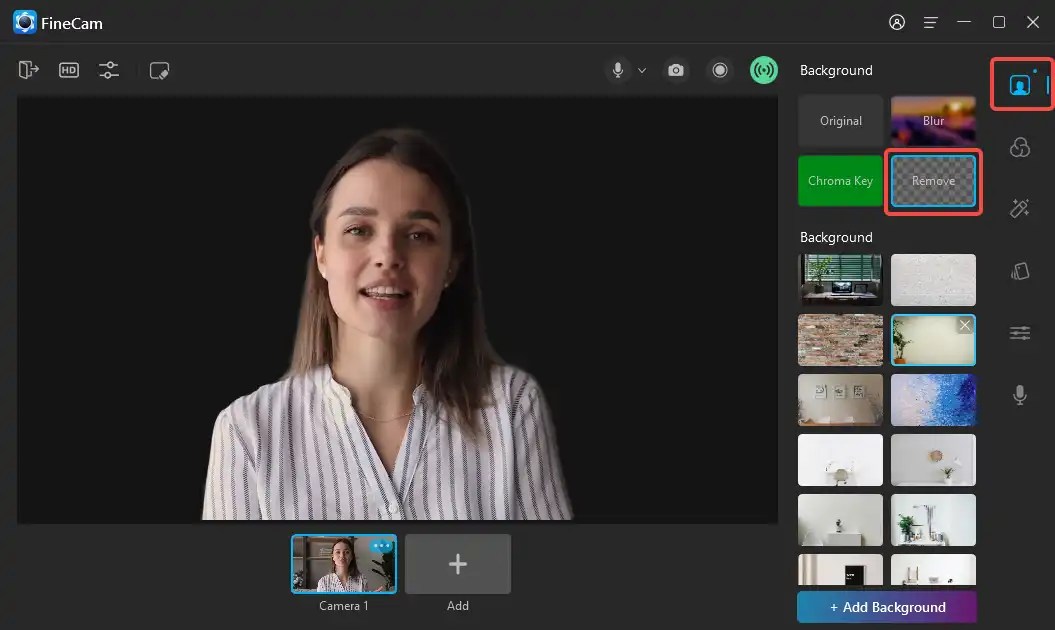The image size is (1055, 630).
Task: Expand the microphone selection dropdown
Action: (x=642, y=71)
